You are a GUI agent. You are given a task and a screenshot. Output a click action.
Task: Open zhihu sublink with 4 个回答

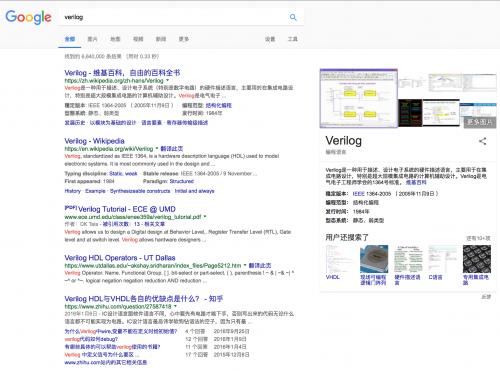coord(120,331)
